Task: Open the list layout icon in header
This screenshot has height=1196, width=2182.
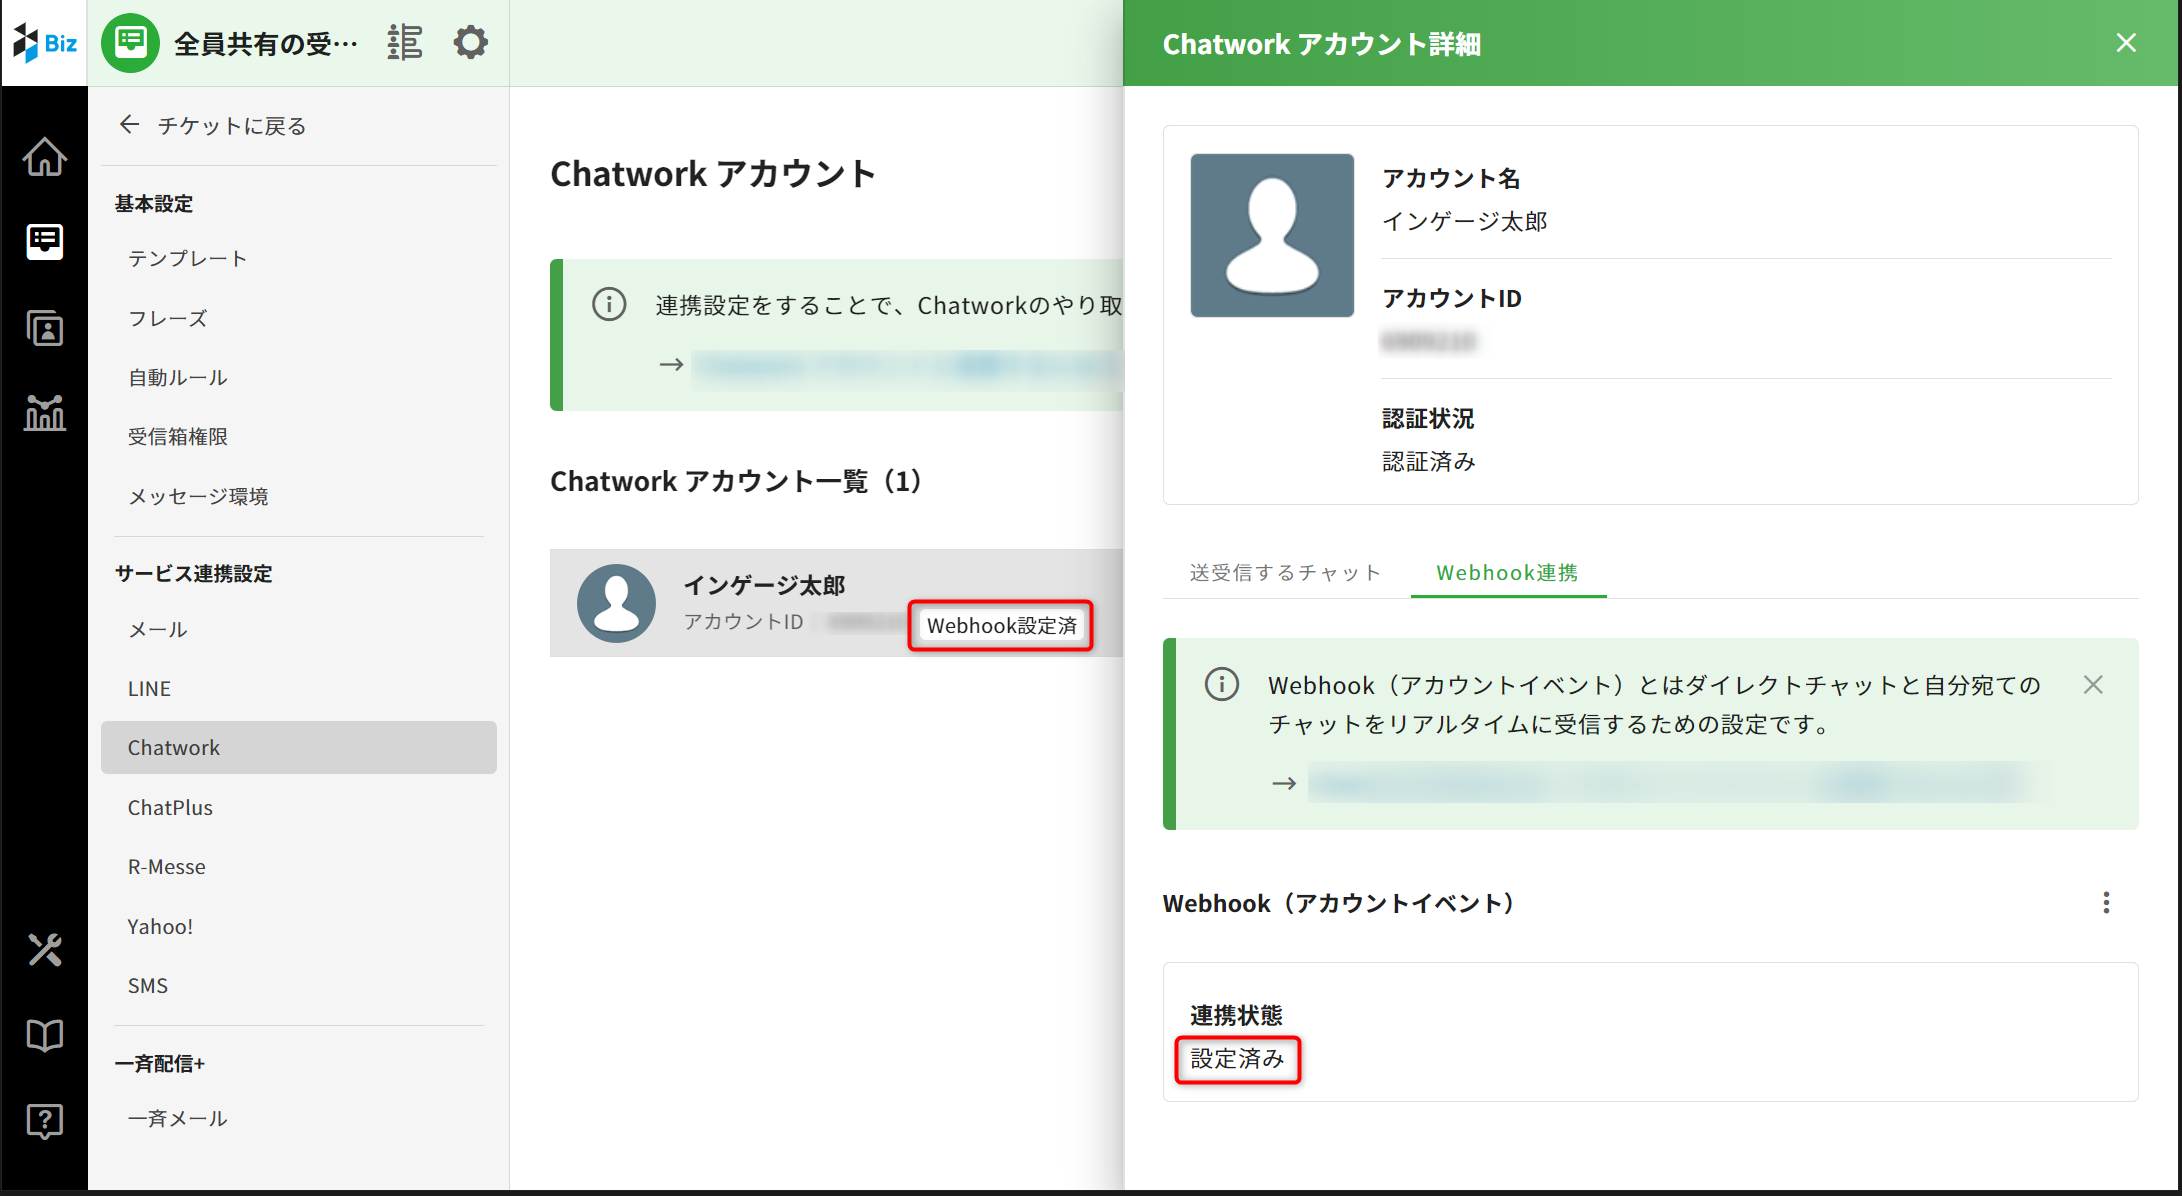Action: click(x=405, y=43)
